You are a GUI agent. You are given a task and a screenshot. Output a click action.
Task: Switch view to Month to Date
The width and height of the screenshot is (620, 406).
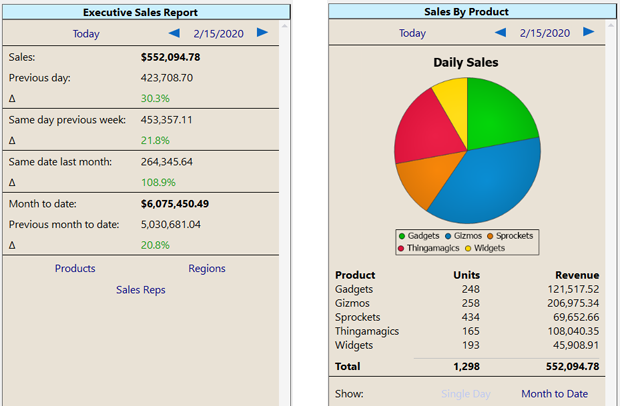[554, 394]
